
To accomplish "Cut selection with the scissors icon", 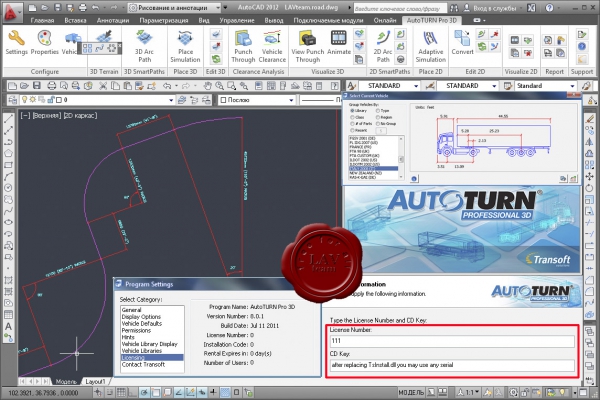I will [103, 86].
